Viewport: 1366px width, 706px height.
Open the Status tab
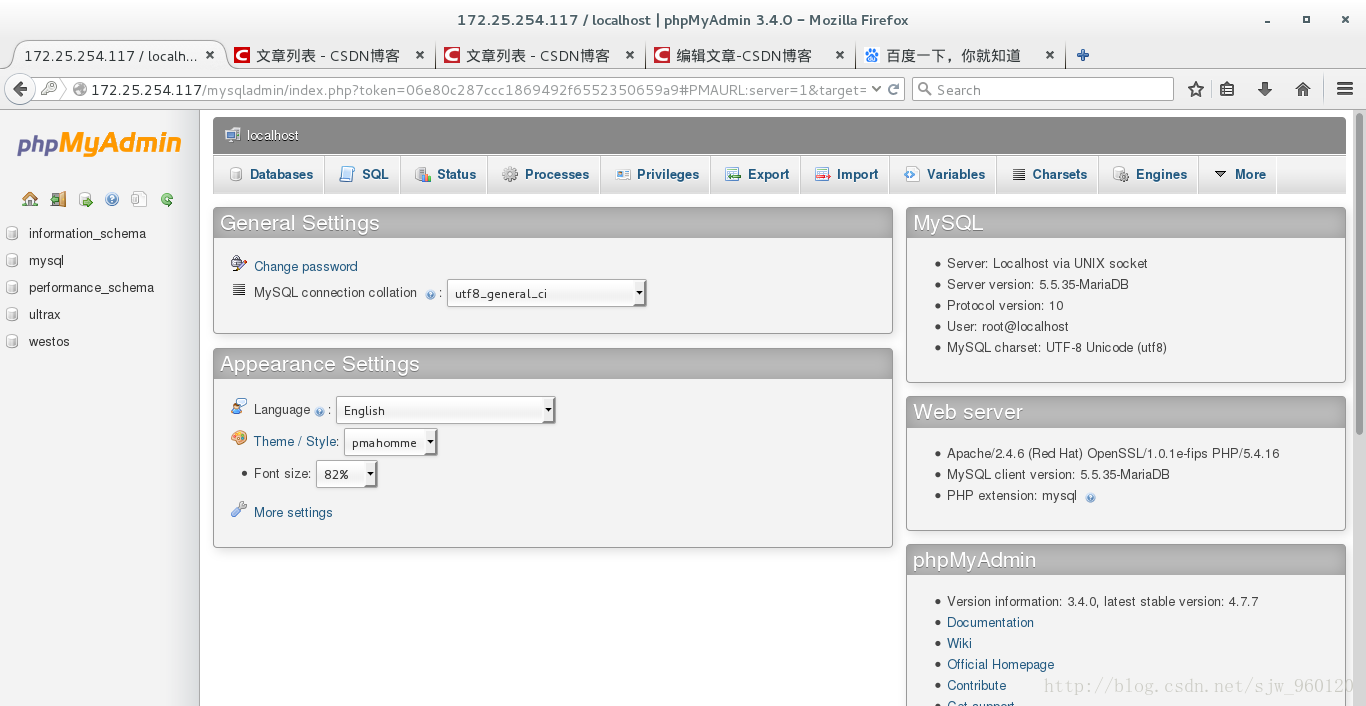(445, 174)
